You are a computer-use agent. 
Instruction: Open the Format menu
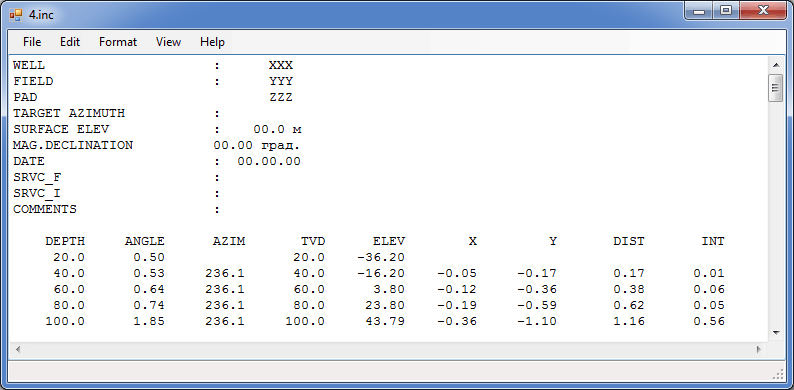118,42
